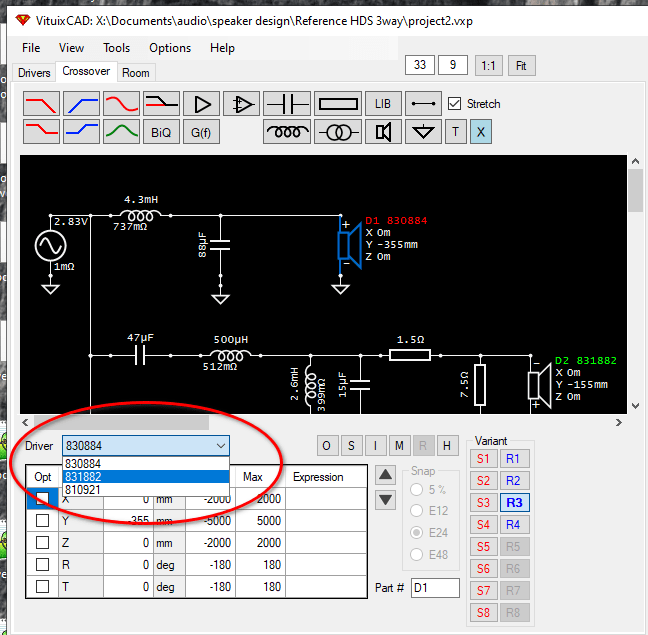Switch to the Room tab
648x635 pixels.
[x=136, y=73]
